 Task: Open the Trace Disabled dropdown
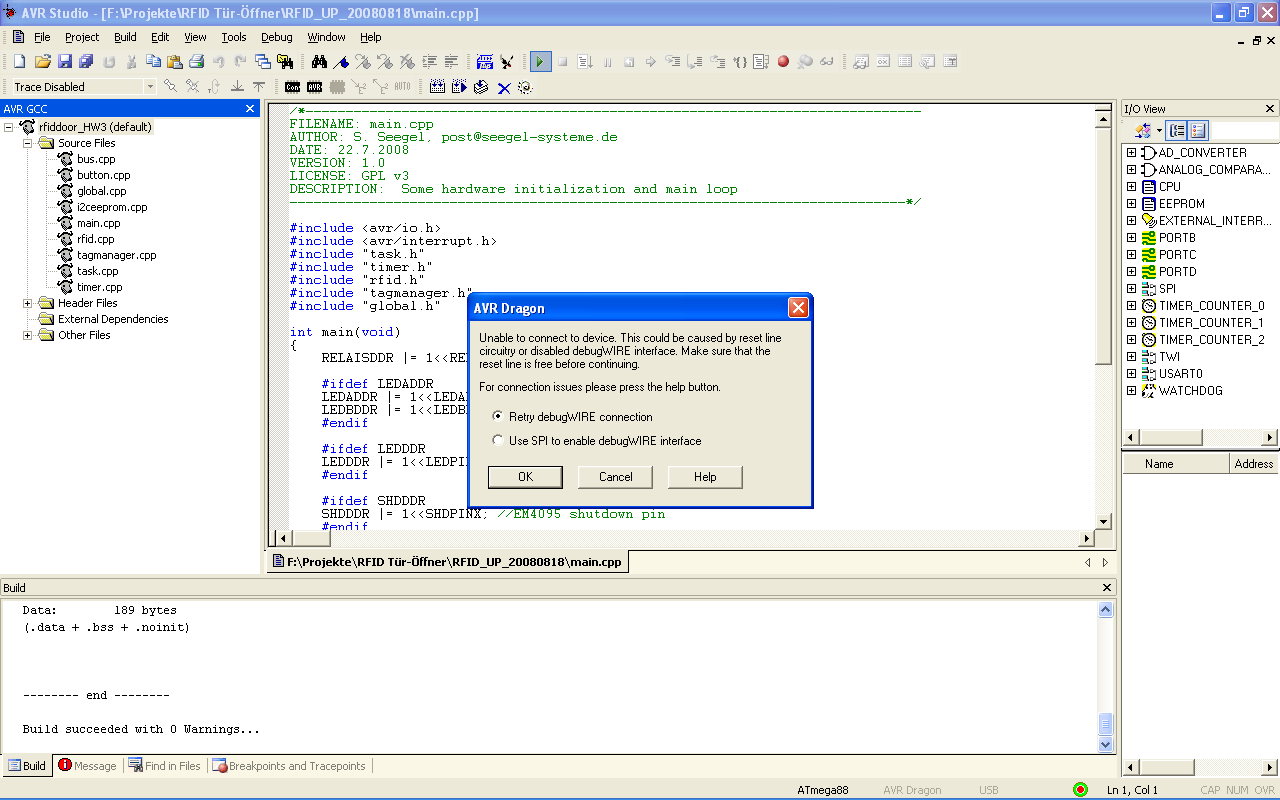point(150,87)
